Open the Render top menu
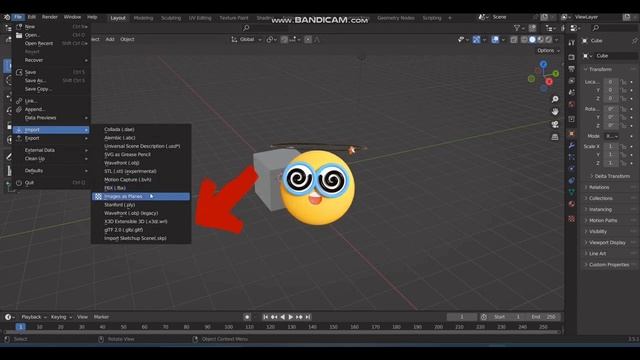Viewport: 640px width, 360px height. 49,17
